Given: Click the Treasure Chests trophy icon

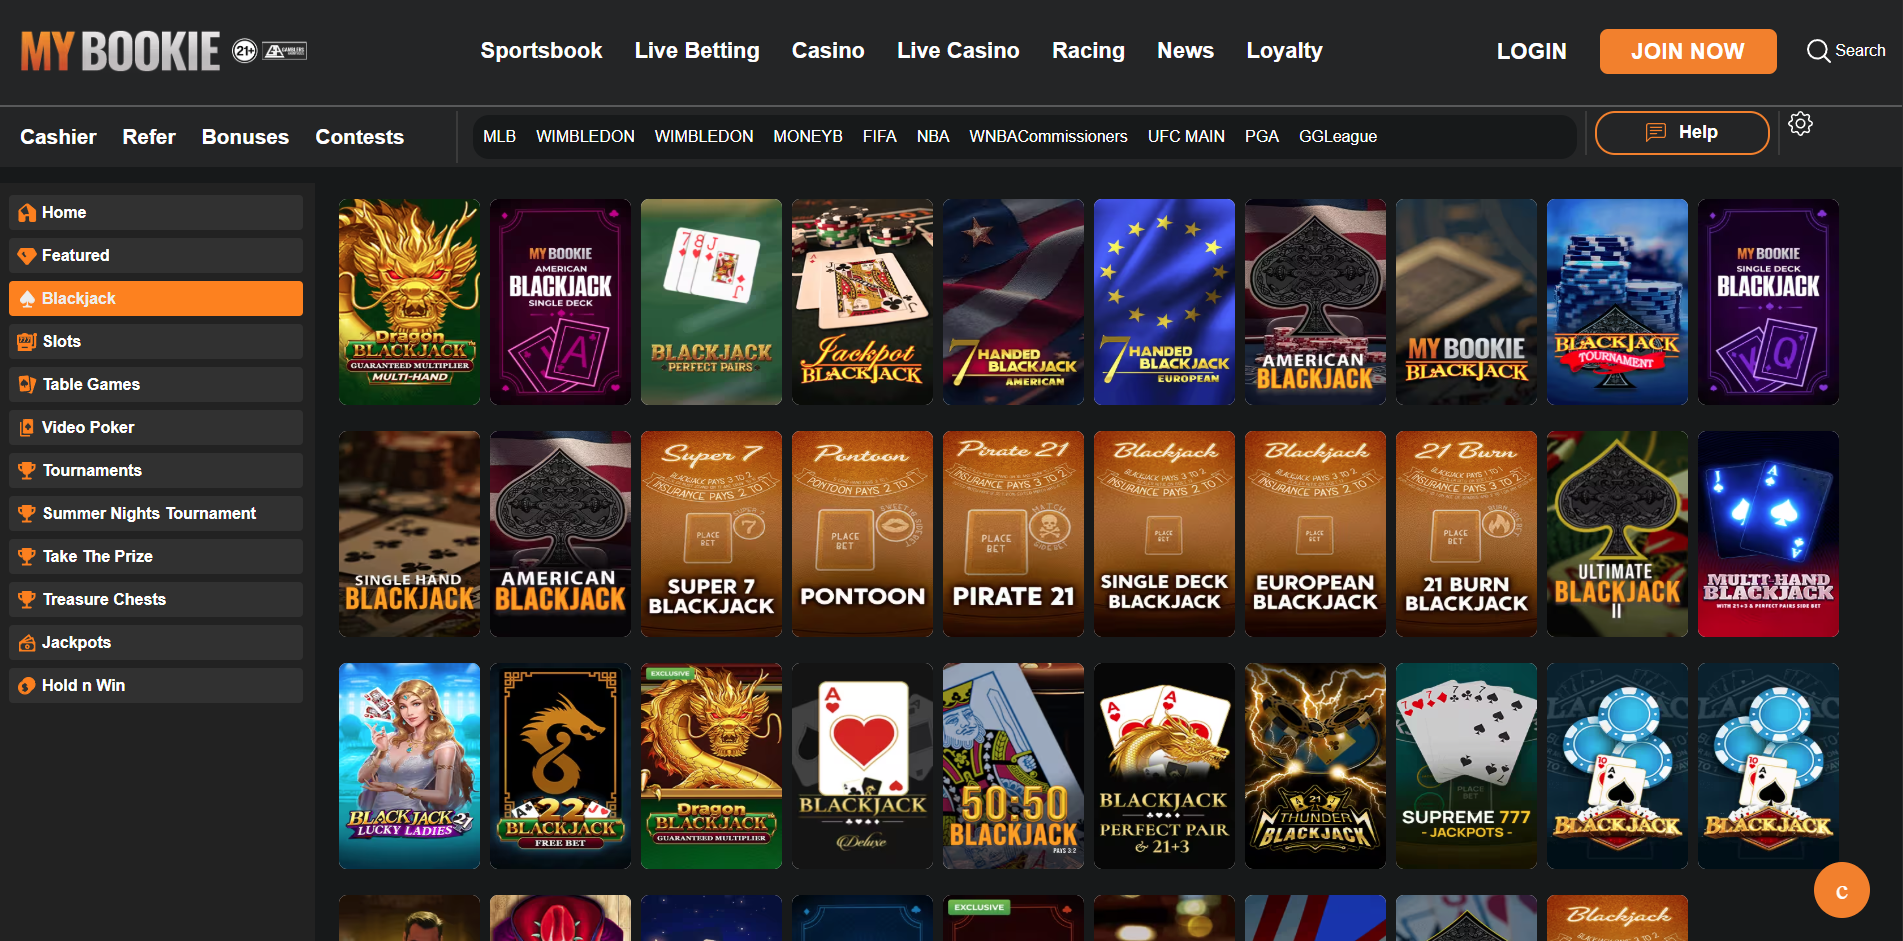Looking at the screenshot, I should [27, 600].
